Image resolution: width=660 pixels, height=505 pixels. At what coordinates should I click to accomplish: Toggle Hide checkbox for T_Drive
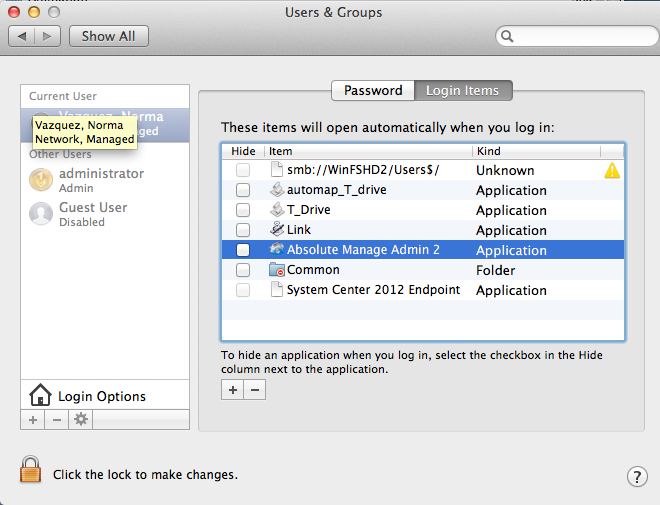(243, 210)
